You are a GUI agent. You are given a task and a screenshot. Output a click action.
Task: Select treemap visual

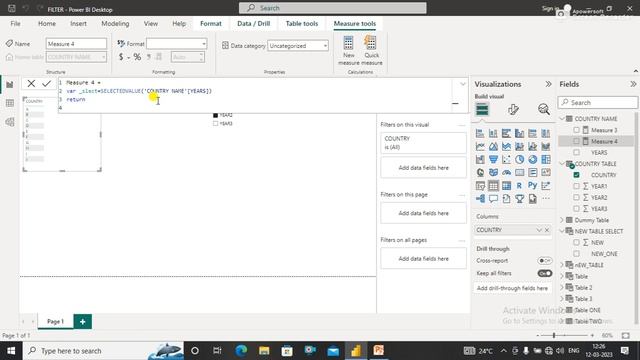[x=546, y=160]
